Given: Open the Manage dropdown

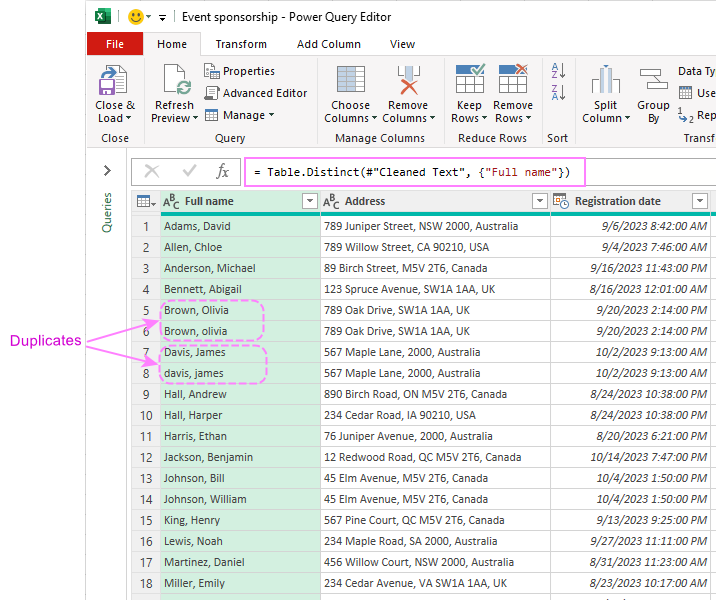Looking at the screenshot, I should coord(239,115).
